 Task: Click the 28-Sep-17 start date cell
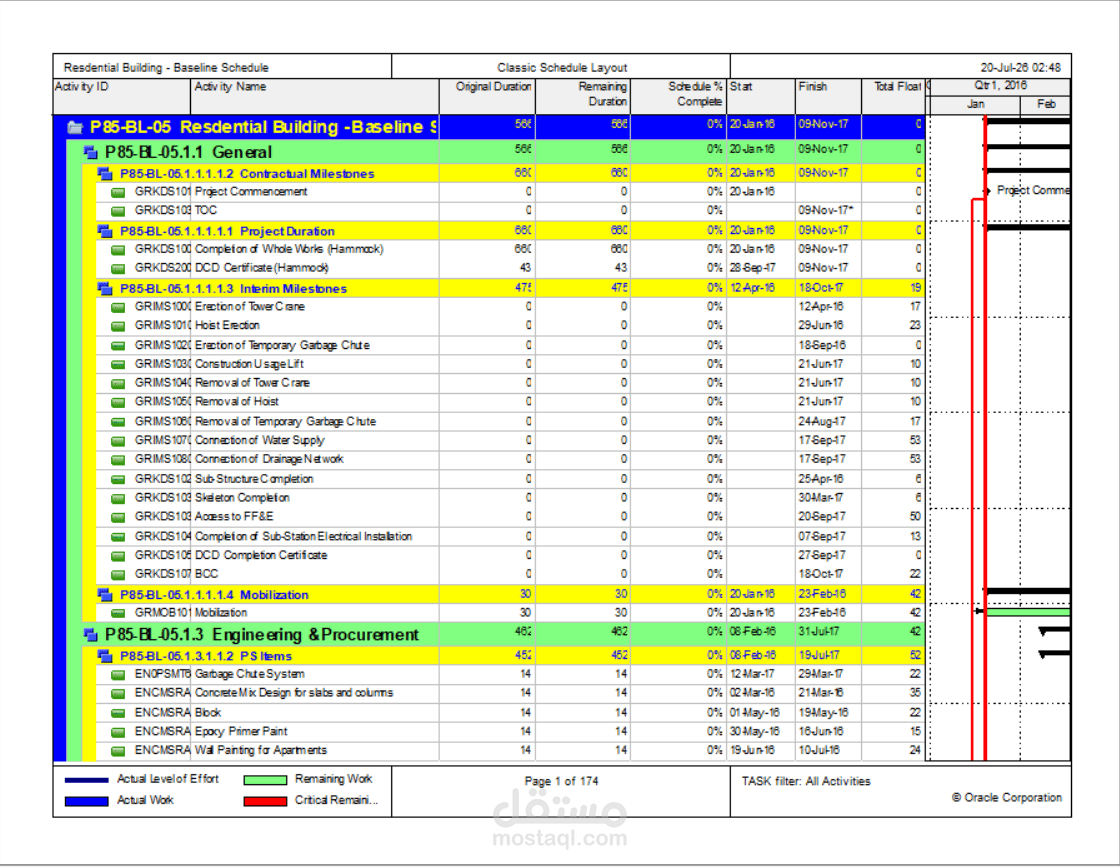pos(752,268)
